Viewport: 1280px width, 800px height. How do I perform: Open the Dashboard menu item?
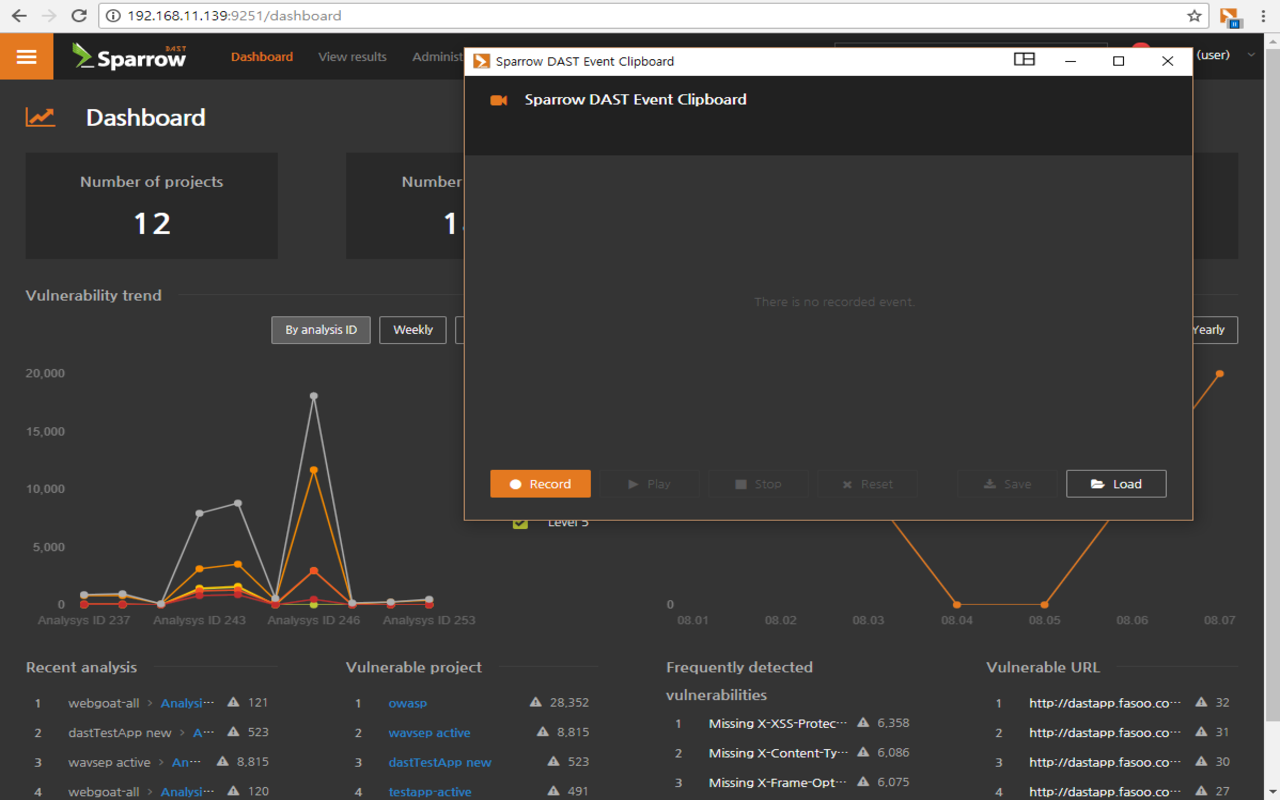click(262, 57)
